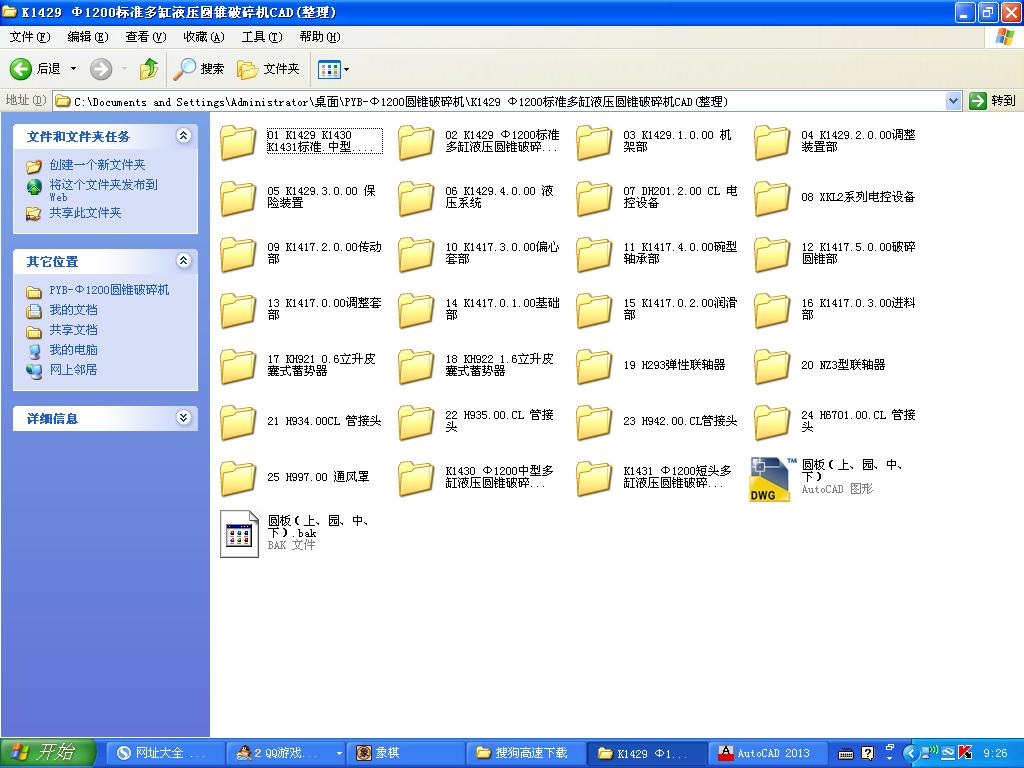Screen dimensions: 1024x768
Task: Collapse the 文件和文件夹任务 section
Action: [x=182, y=136]
